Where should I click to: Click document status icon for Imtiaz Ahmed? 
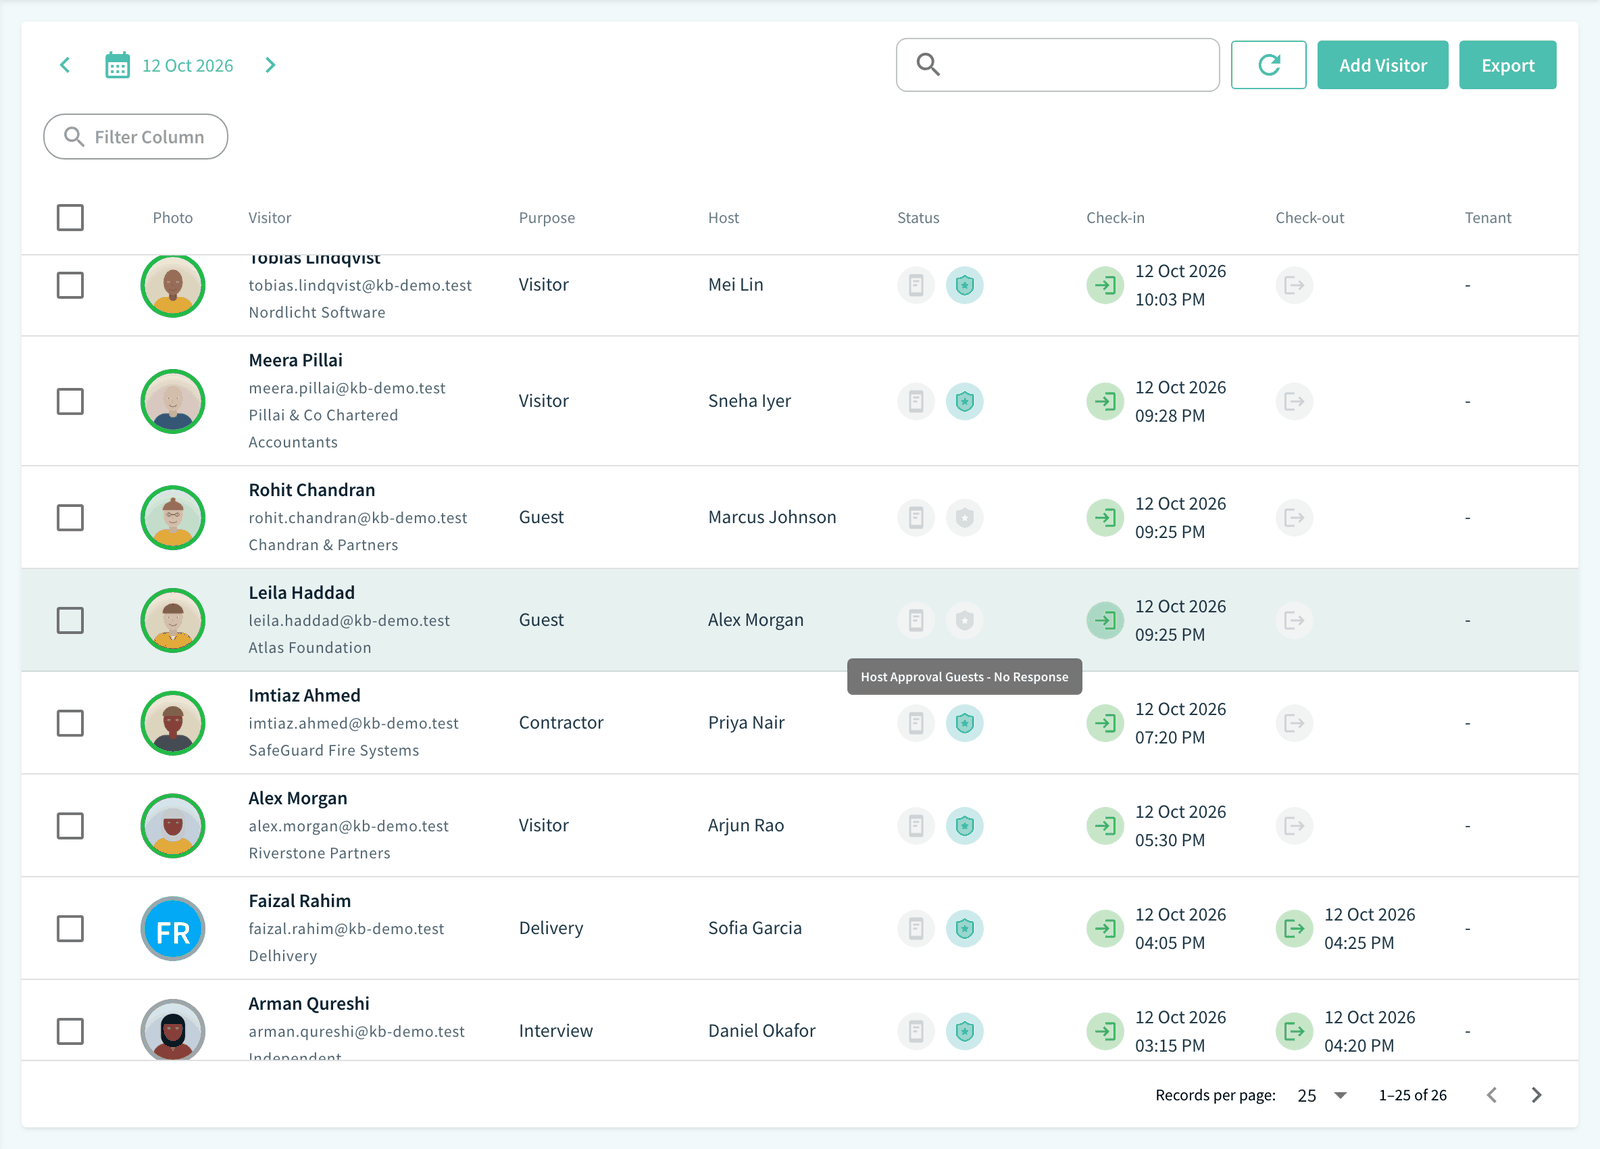coord(915,723)
